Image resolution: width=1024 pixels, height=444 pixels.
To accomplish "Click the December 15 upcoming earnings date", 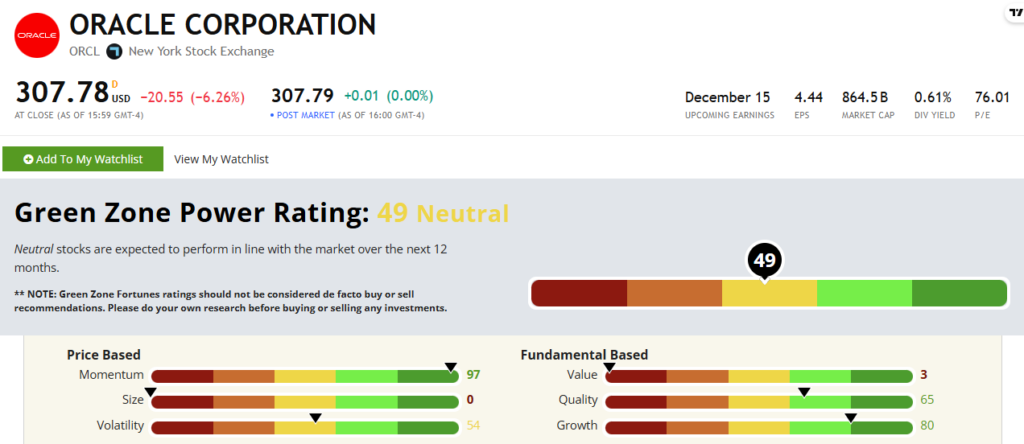I will 728,97.
